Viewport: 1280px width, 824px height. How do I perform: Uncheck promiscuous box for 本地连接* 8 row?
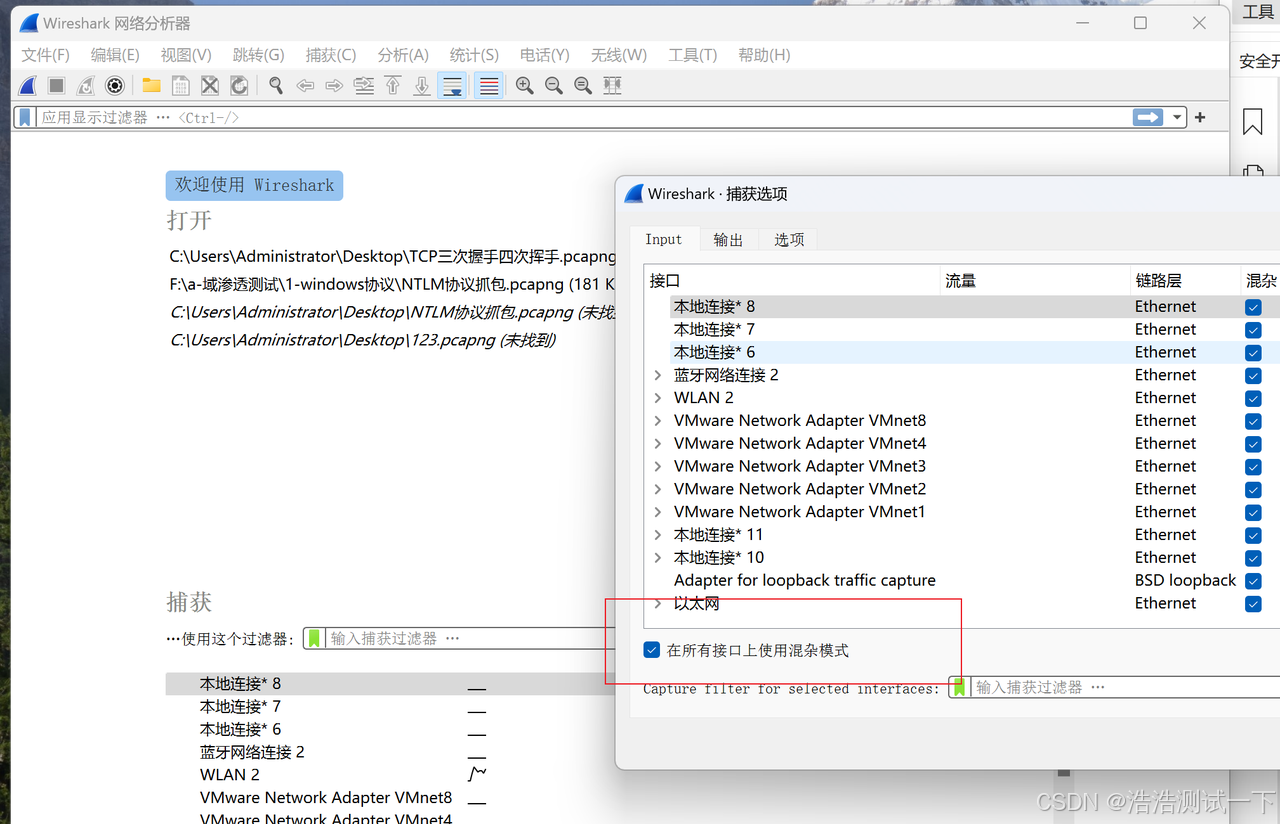click(x=1253, y=307)
